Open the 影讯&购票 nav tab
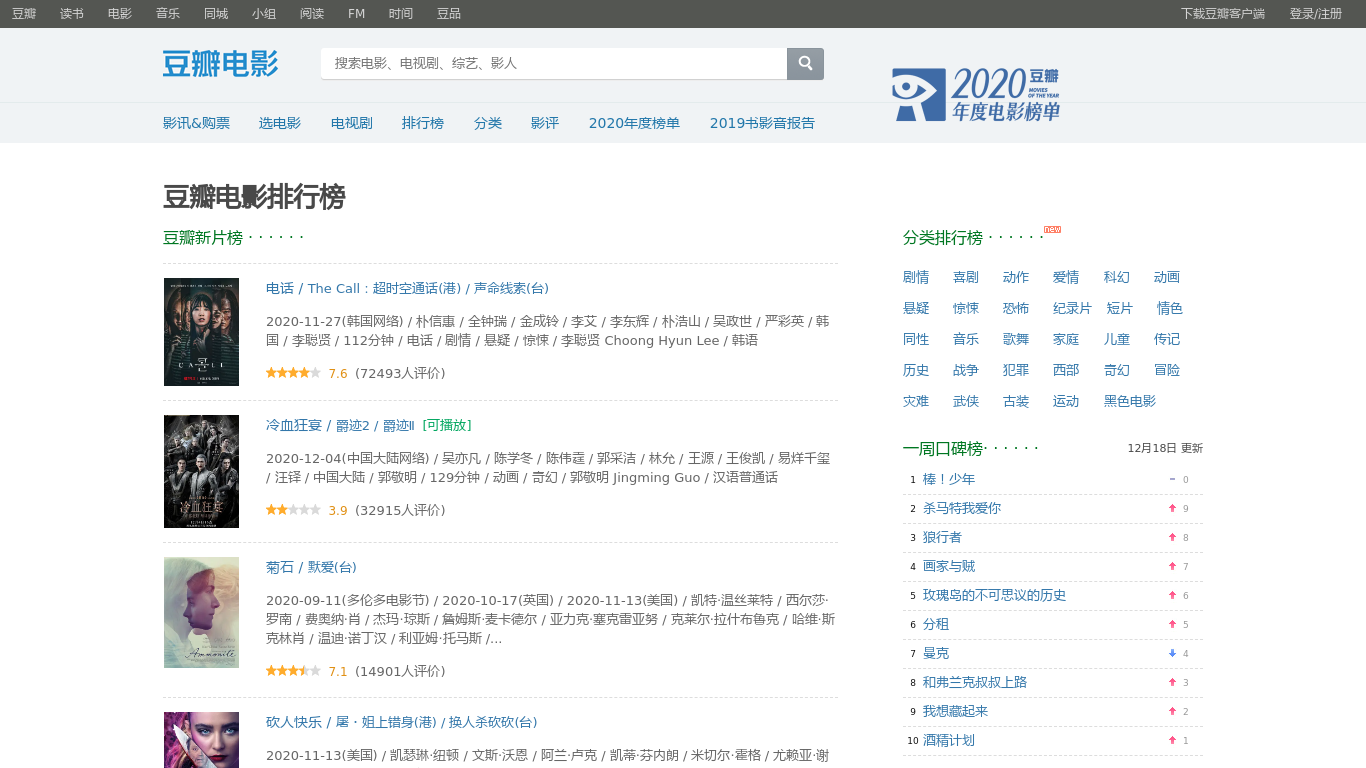1366x768 pixels. click(x=196, y=123)
